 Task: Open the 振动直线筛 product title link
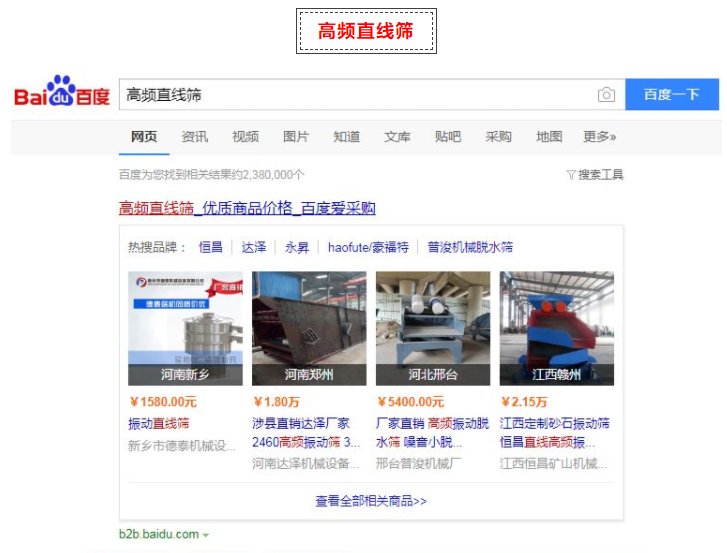159,423
